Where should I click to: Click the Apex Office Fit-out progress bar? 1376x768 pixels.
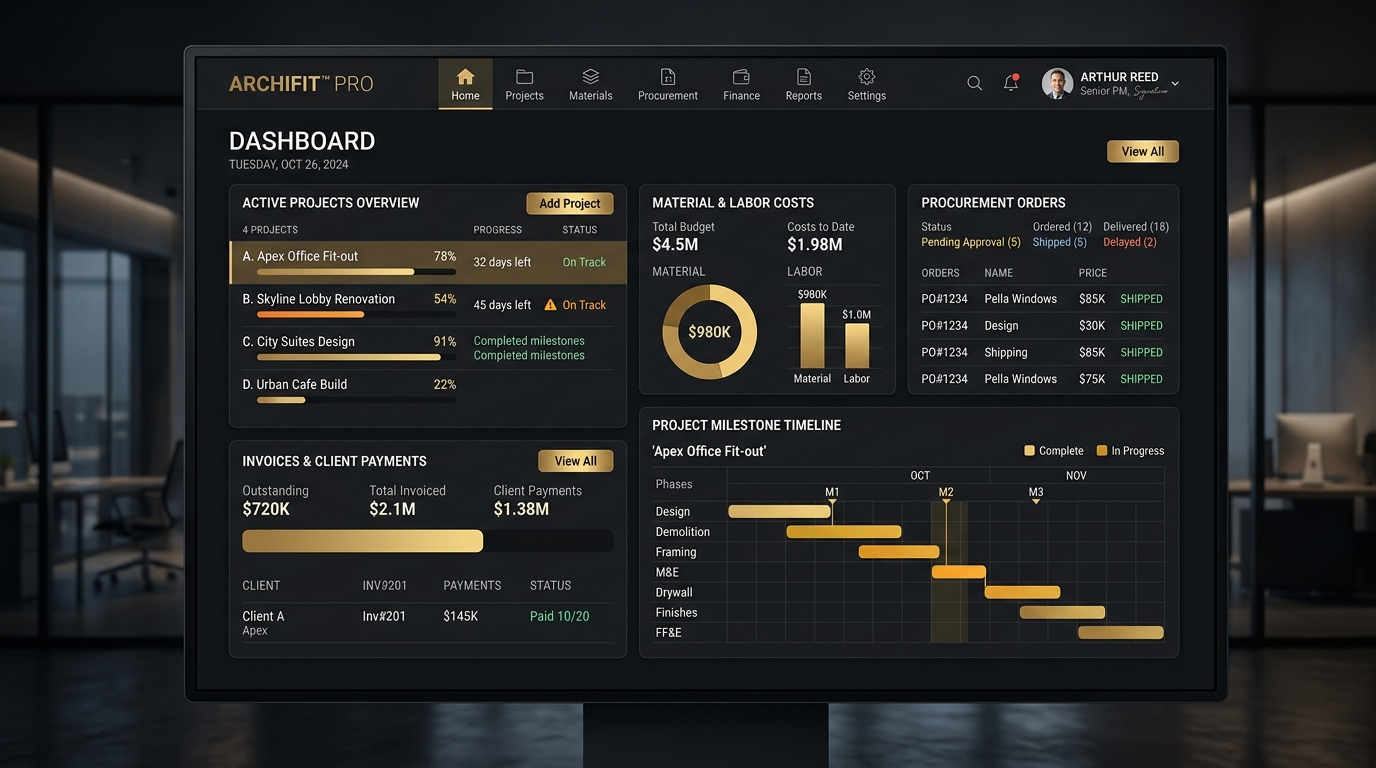point(356,272)
